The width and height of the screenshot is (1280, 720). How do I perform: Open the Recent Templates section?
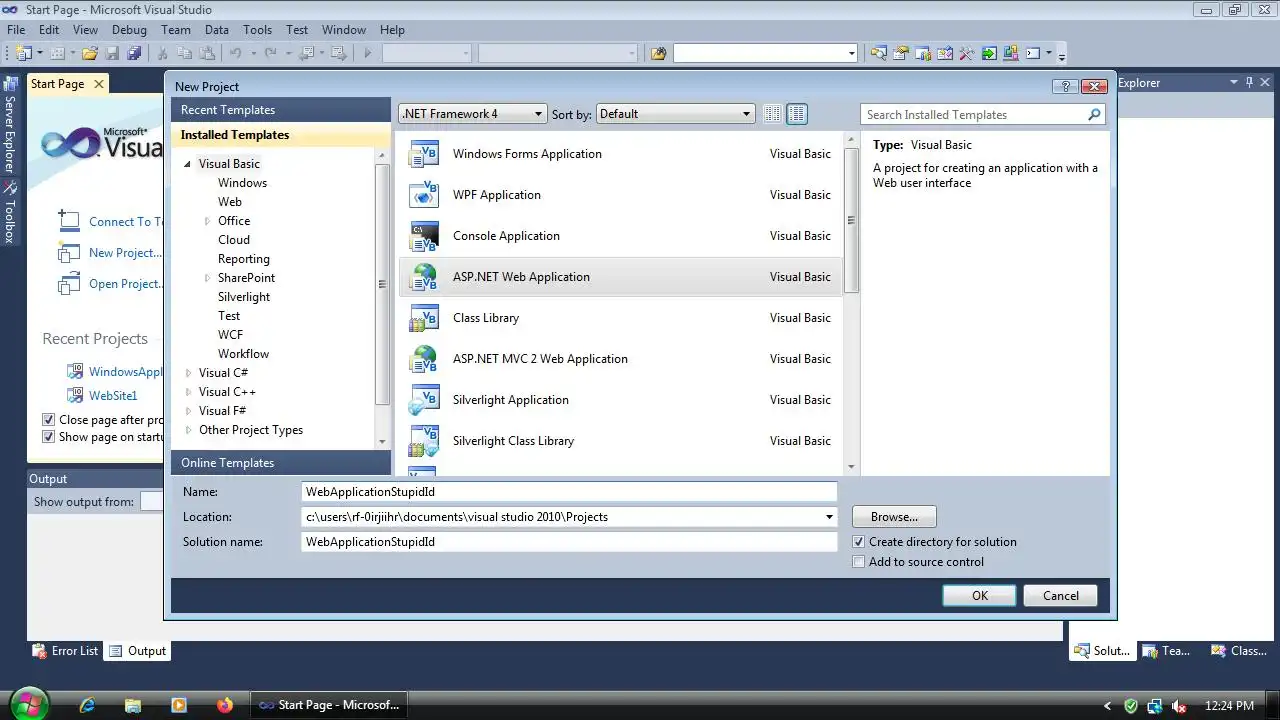coord(281,110)
